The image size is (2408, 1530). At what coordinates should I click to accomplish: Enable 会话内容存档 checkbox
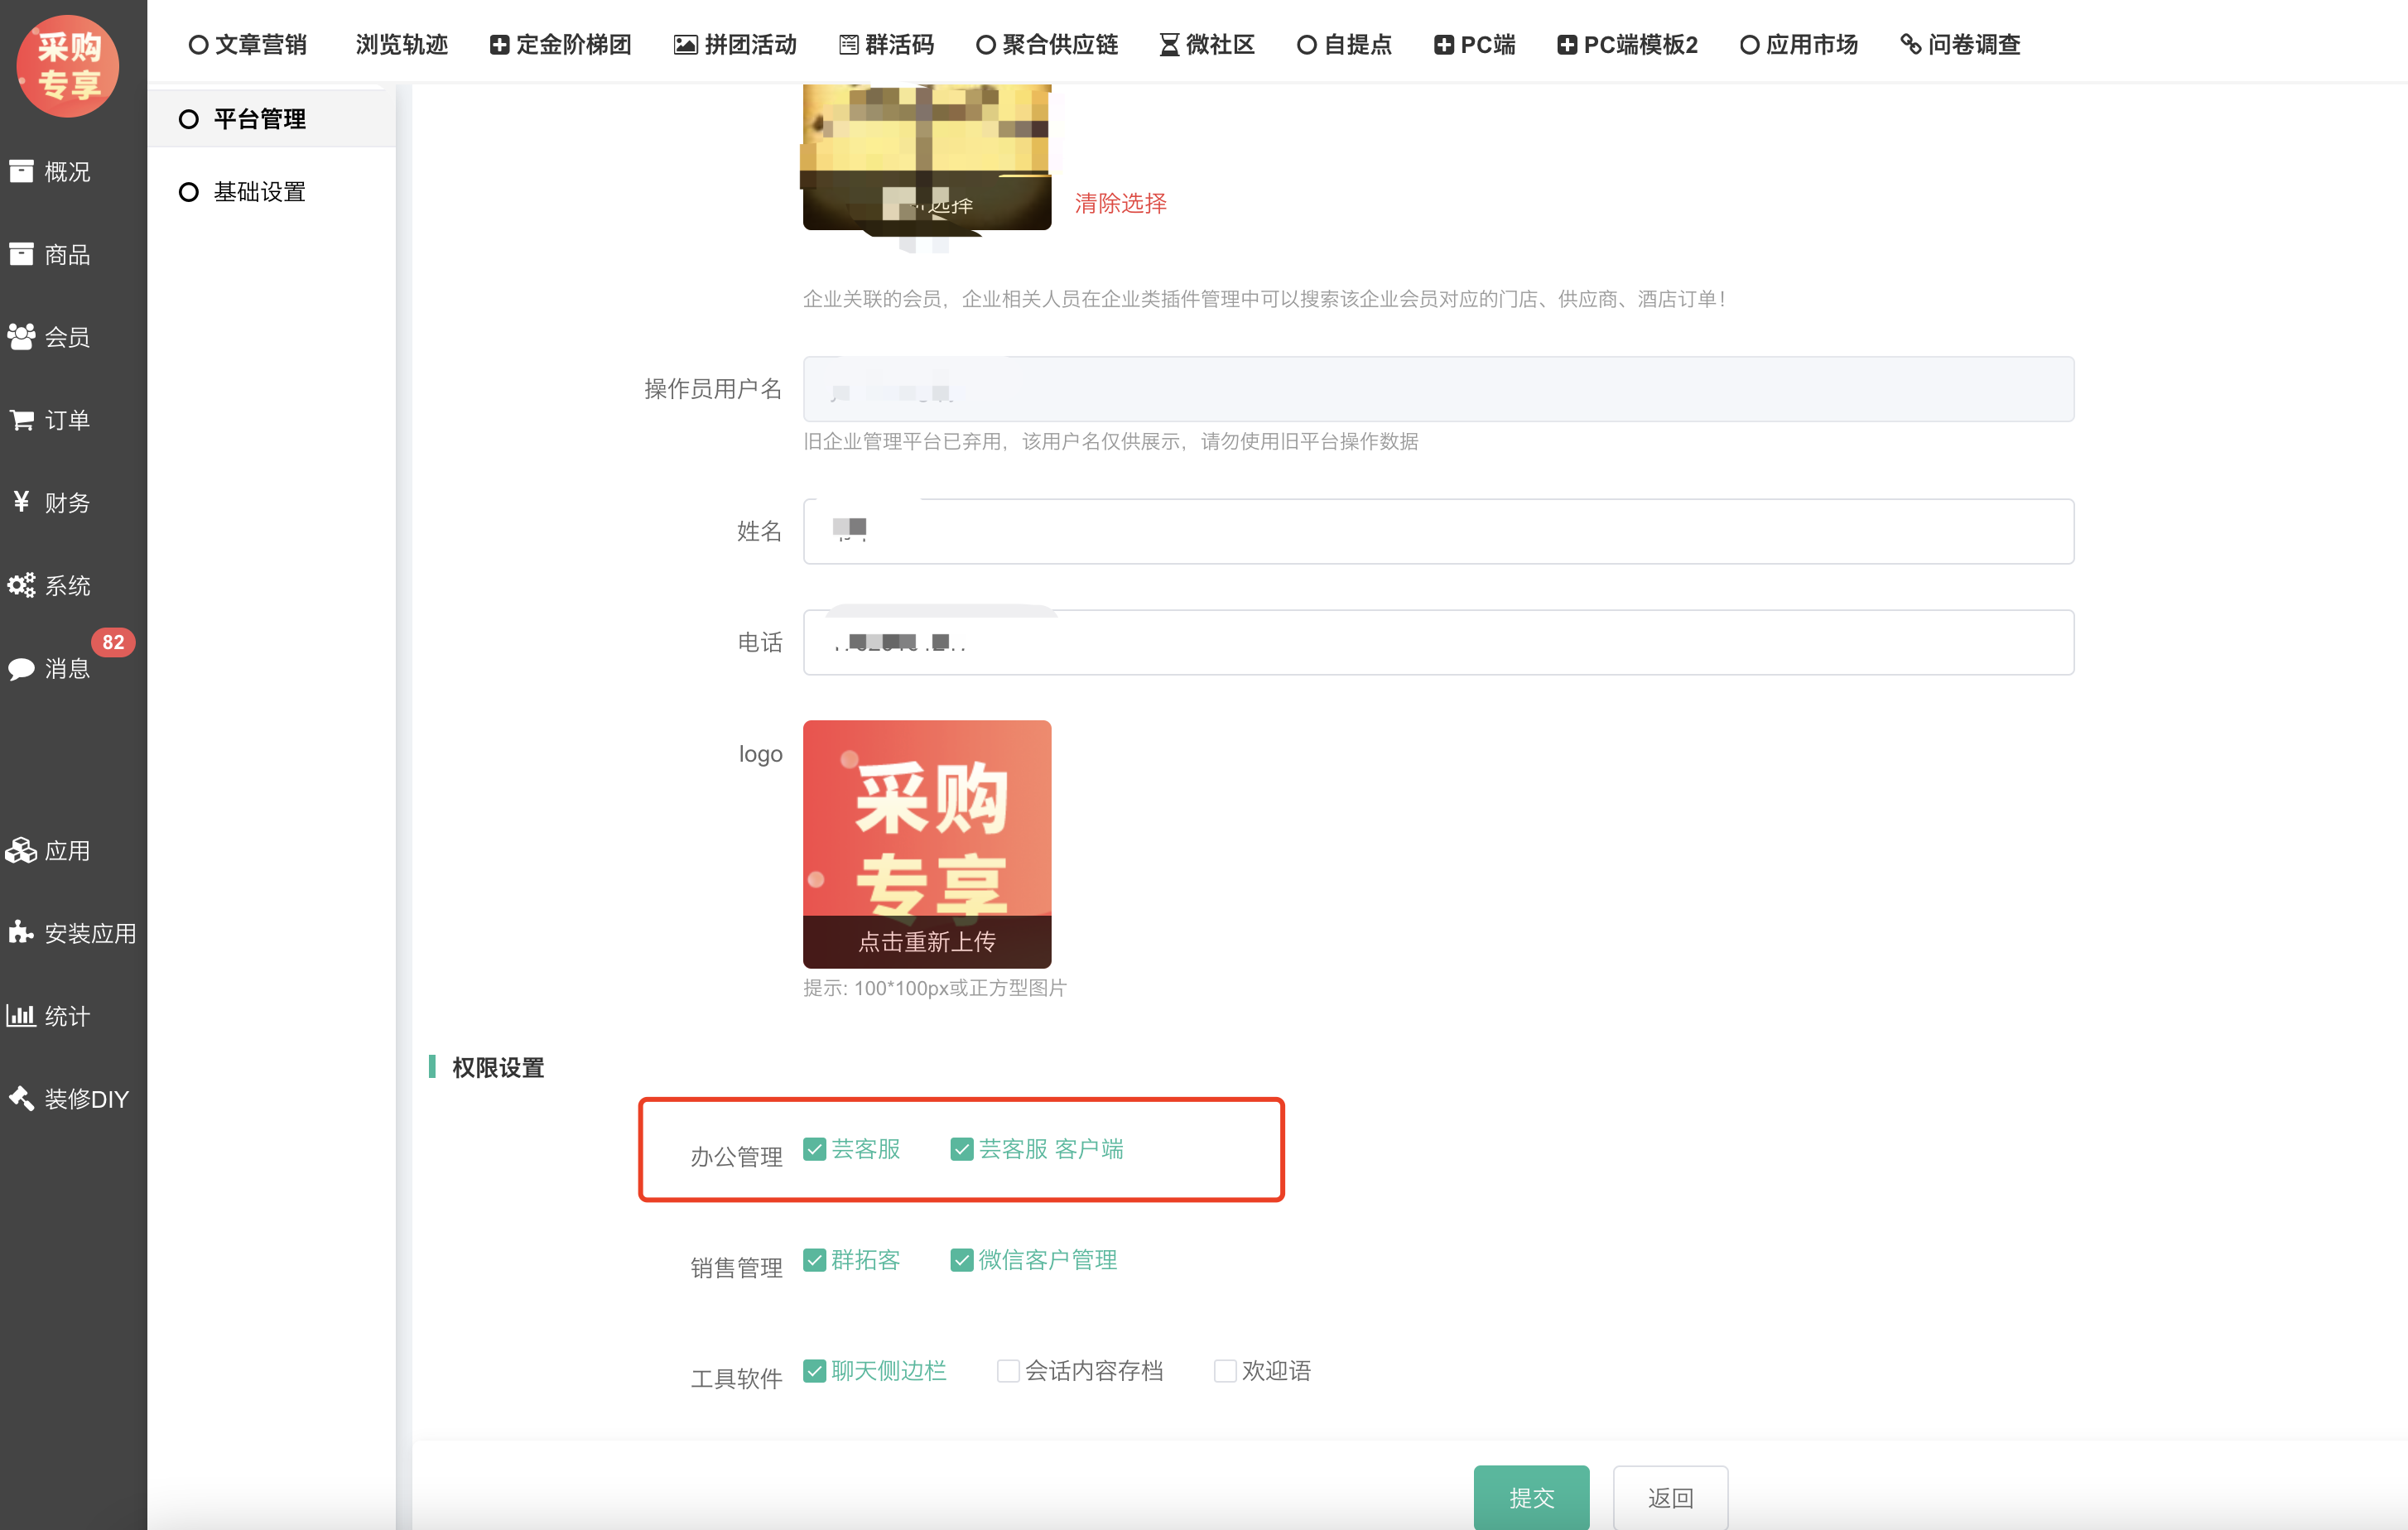(x=1008, y=1371)
